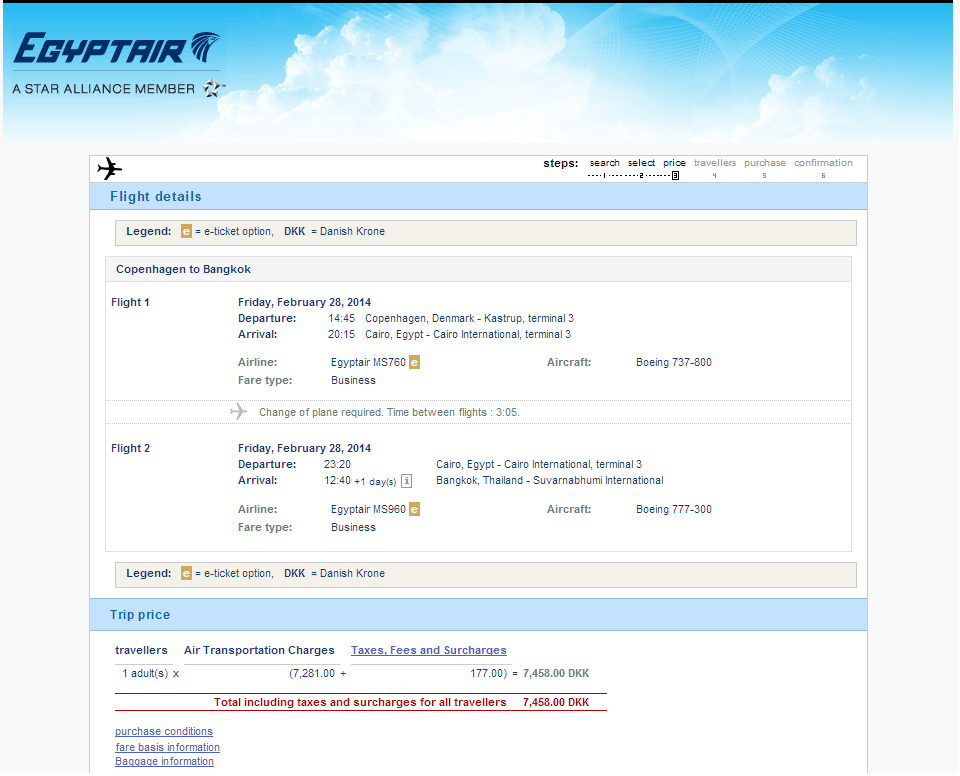
Task: Jump to the travellers step
Action: tap(714, 163)
